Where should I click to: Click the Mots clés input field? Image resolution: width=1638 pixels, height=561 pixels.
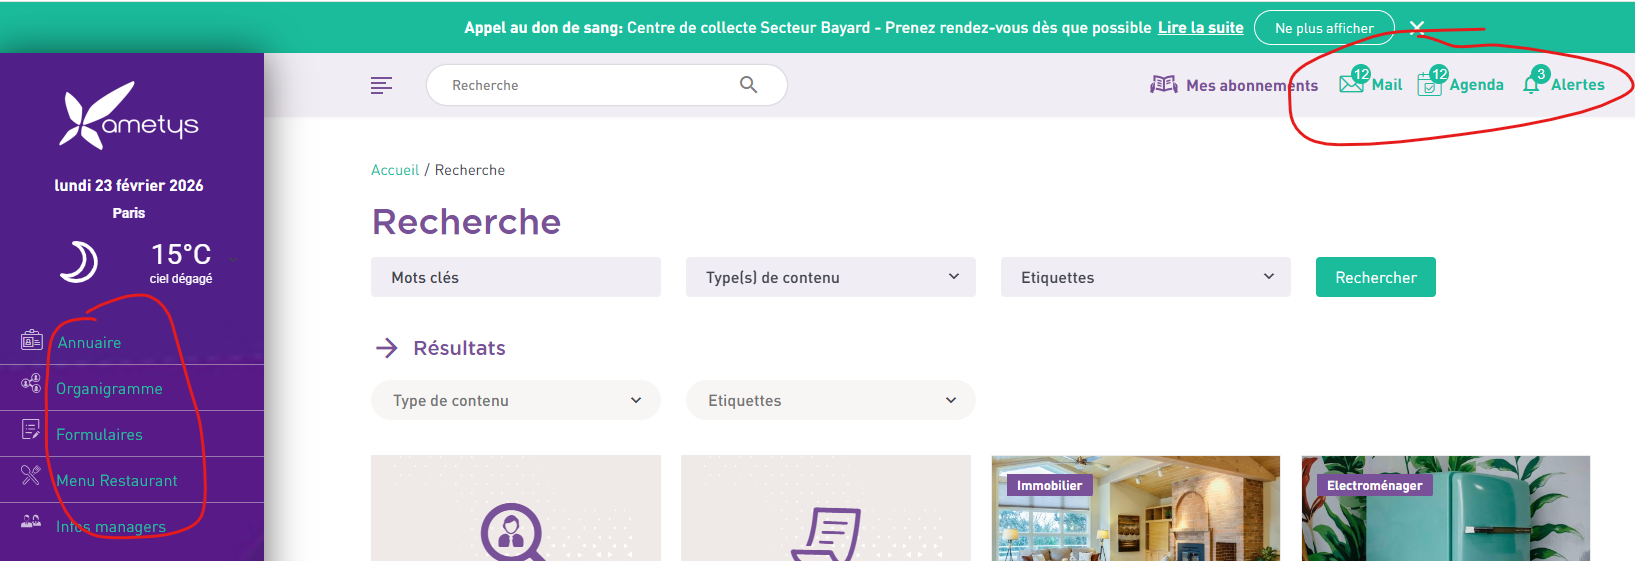point(515,277)
